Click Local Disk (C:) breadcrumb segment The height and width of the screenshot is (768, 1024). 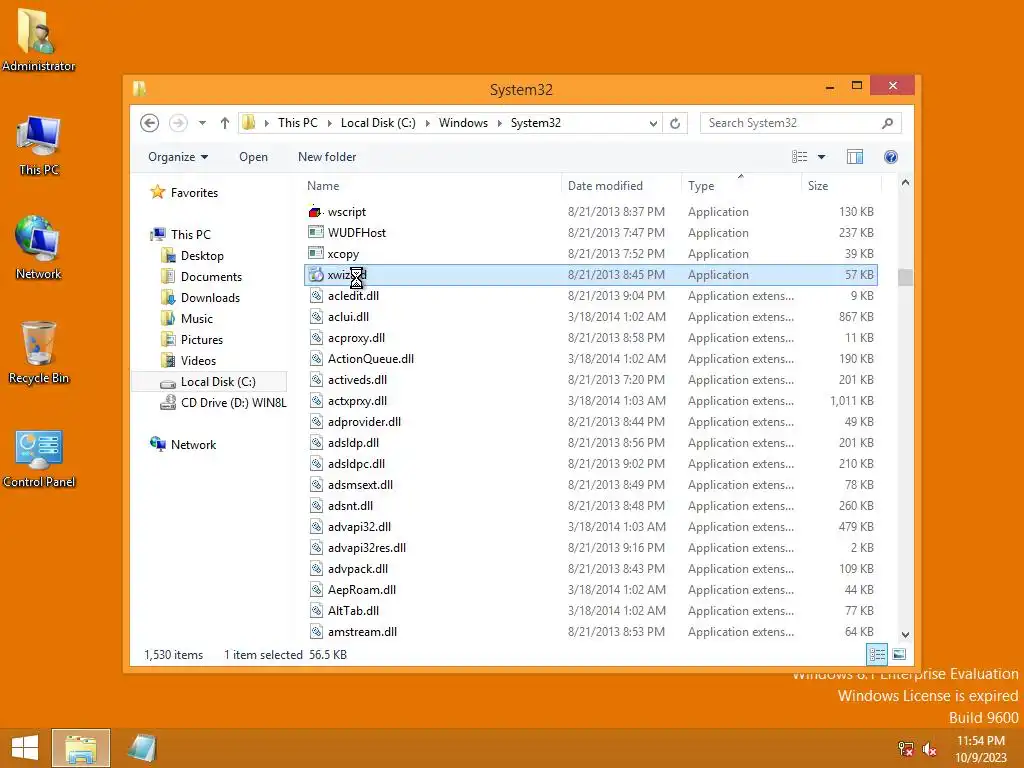(378, 123)
